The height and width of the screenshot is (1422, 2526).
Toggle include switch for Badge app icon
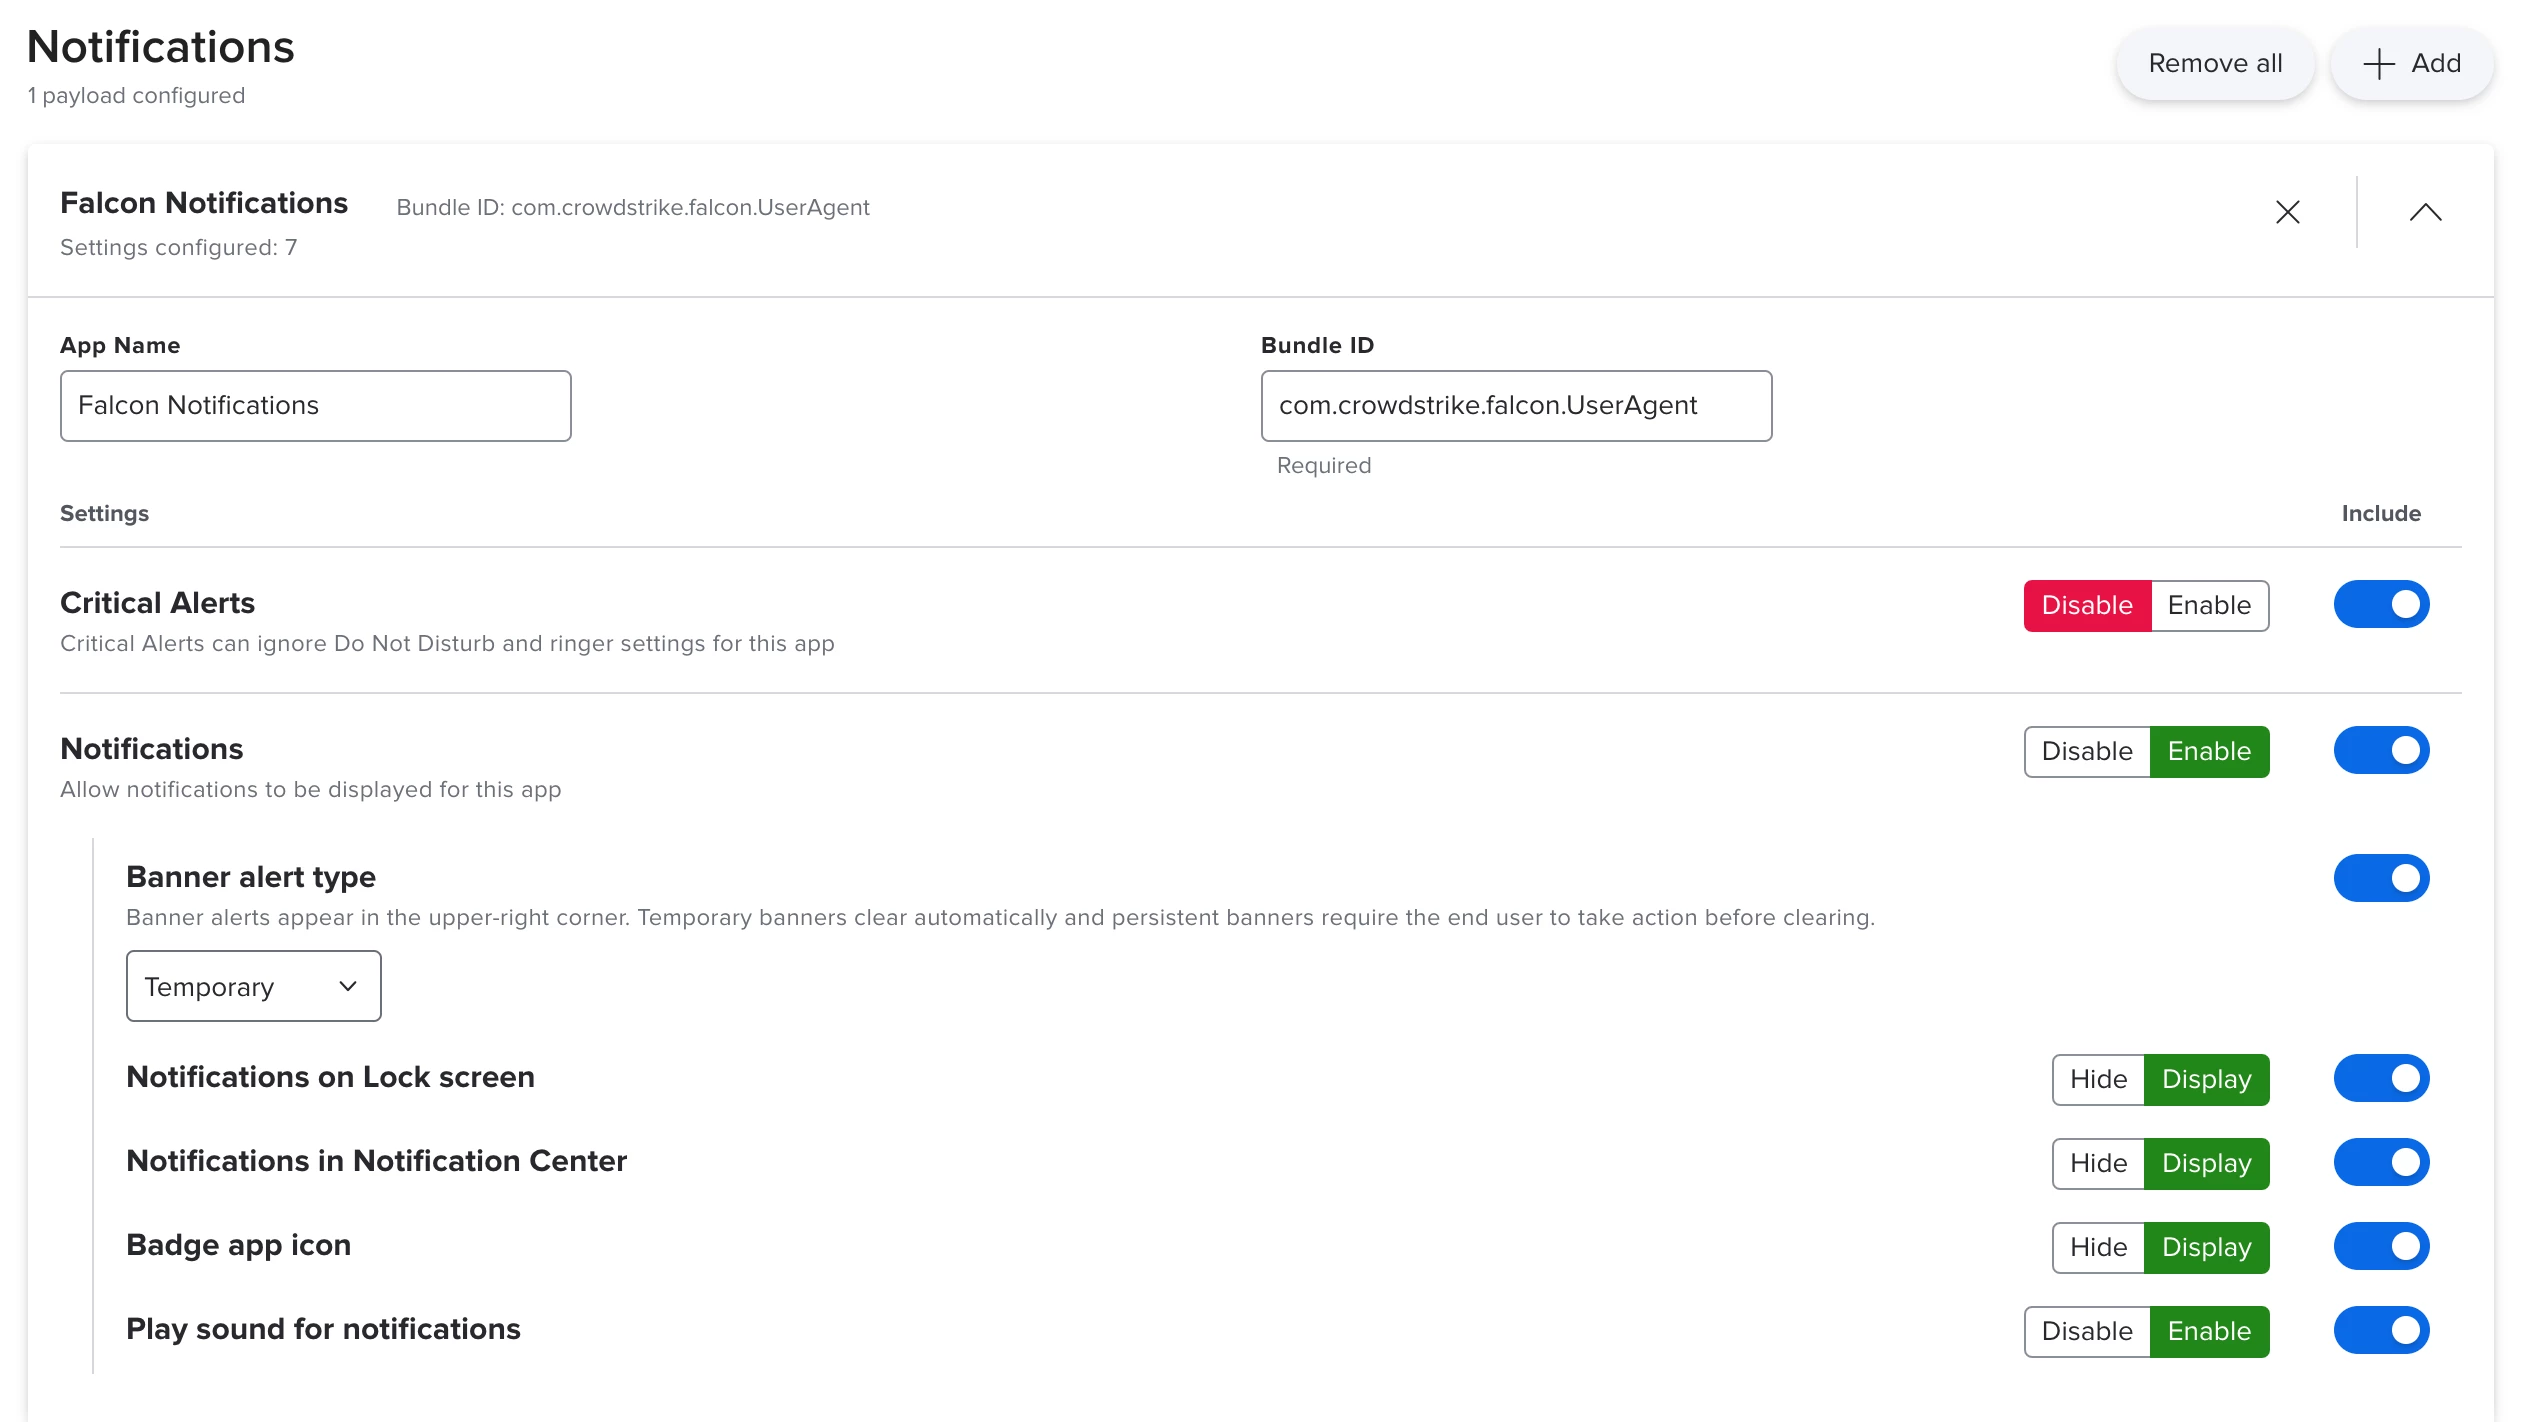(2381, 1246)
